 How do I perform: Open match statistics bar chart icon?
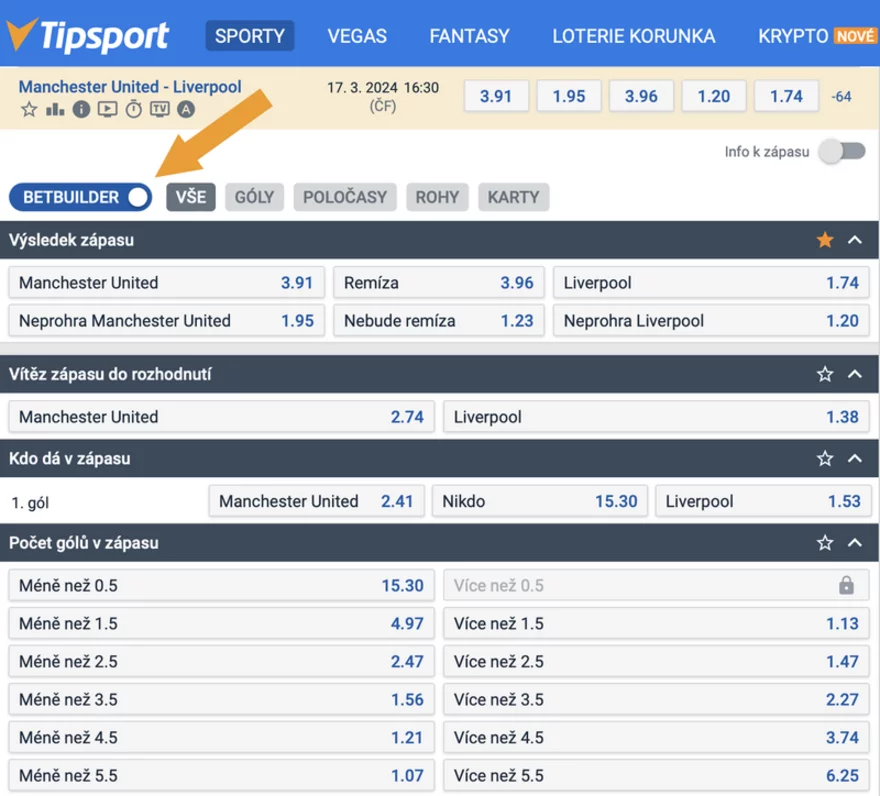(54, 109)
